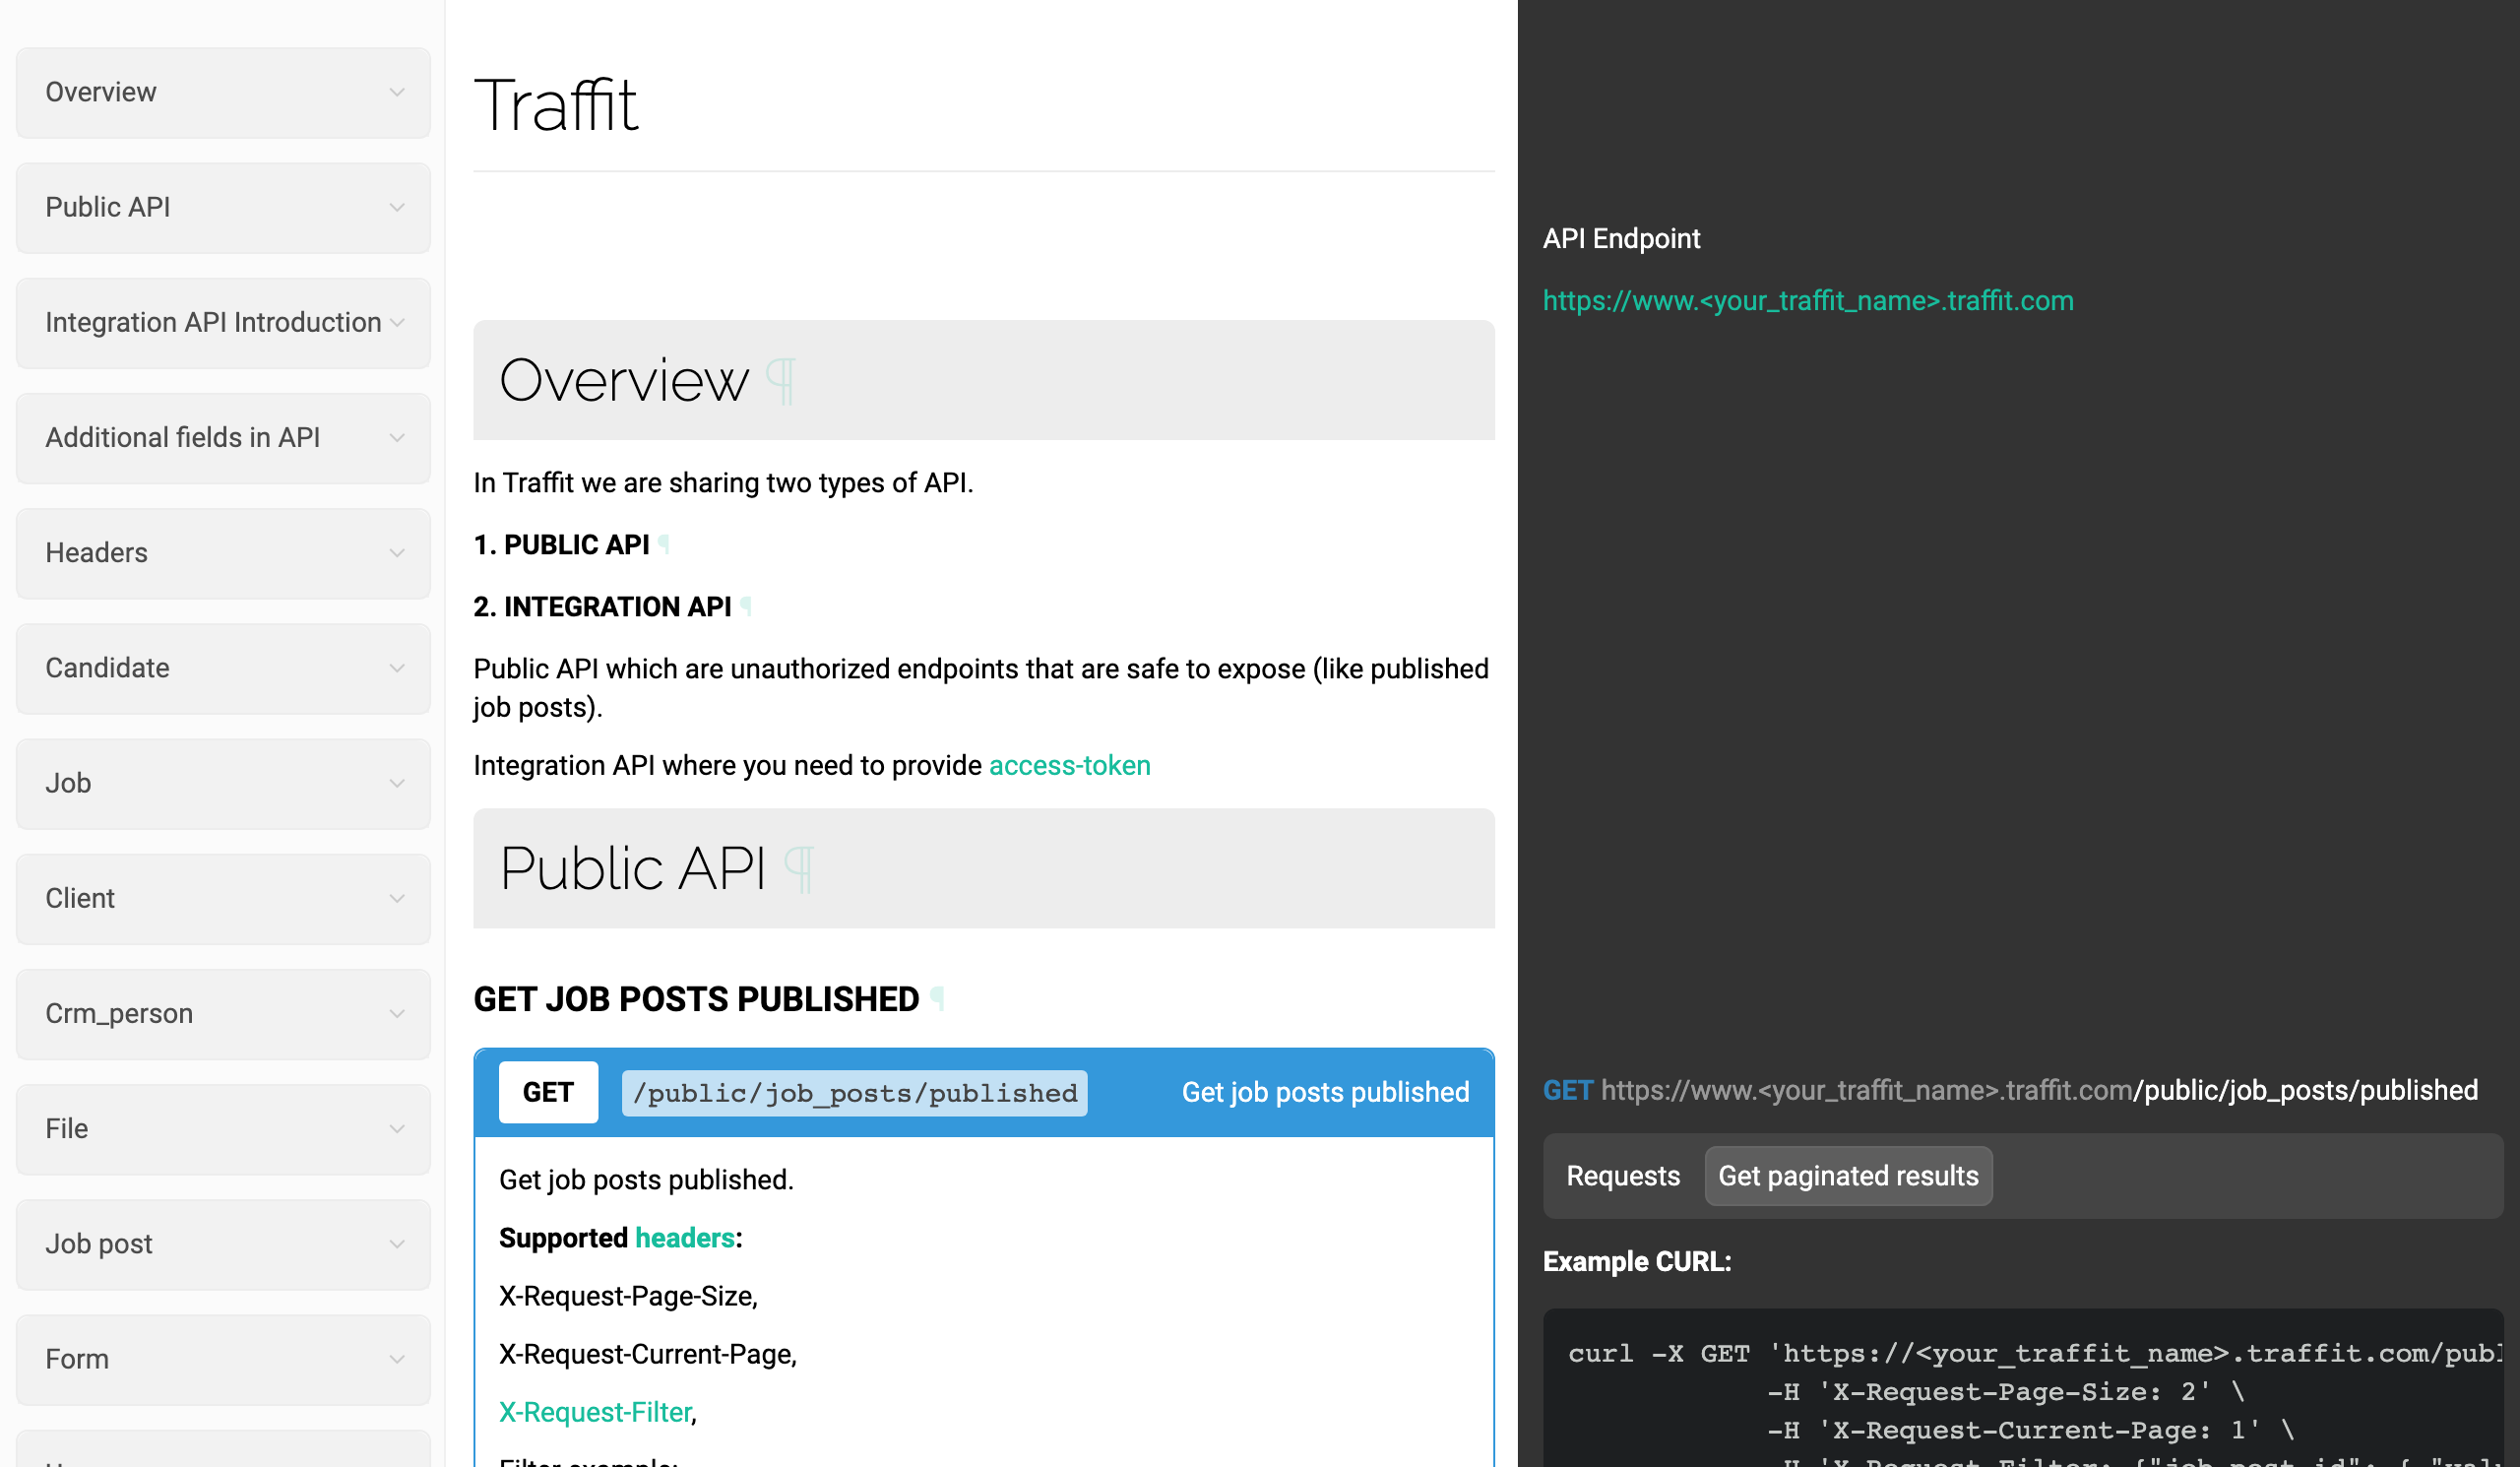The image size is (2520, 1467).
Task: Expand the Form sidebar chevron
Action: coord(397,1359)
